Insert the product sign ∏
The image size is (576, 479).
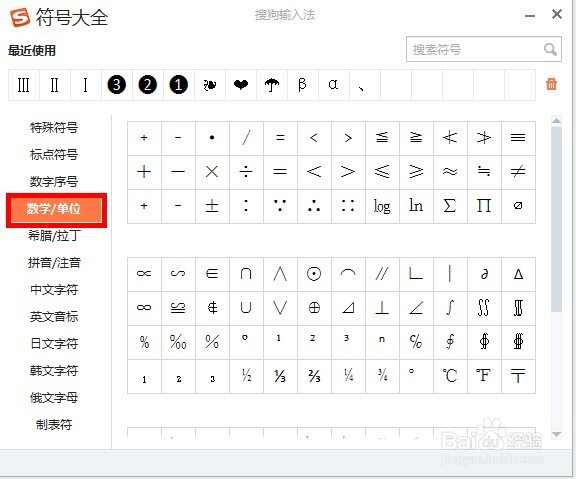click(x=484, y=206)
